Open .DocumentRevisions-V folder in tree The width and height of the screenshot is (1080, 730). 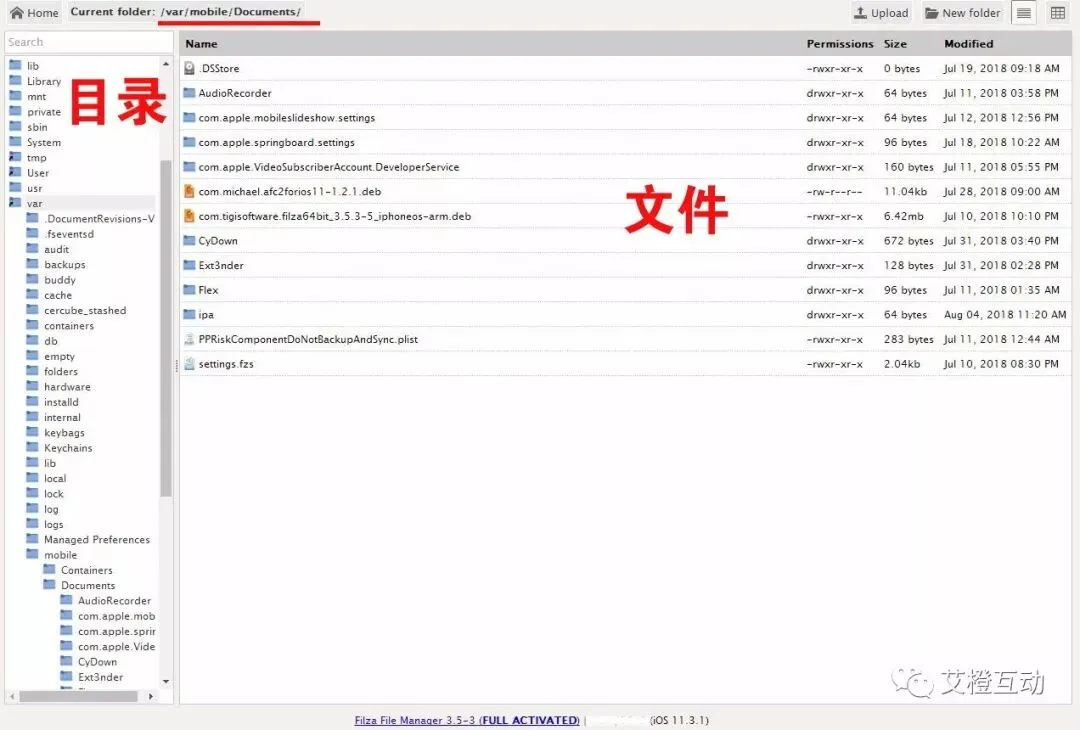click(x=99, y=219)
